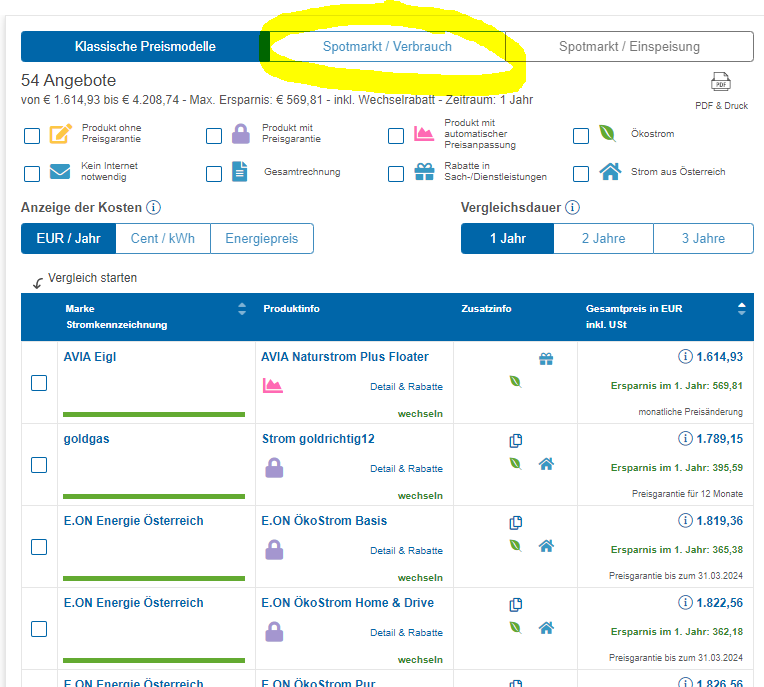Open Strom goldrichtig12 product link
The height and width of the screenshot is (687, 764).
(318, 439)
